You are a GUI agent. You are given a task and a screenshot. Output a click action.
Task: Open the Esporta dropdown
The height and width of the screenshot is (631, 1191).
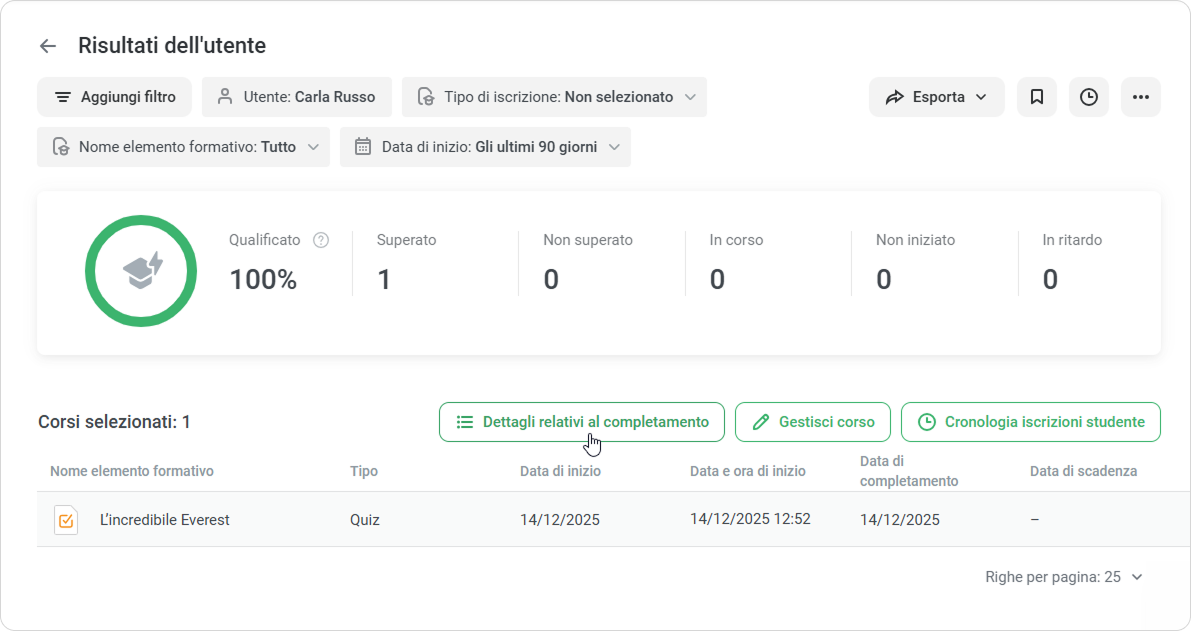936,97
